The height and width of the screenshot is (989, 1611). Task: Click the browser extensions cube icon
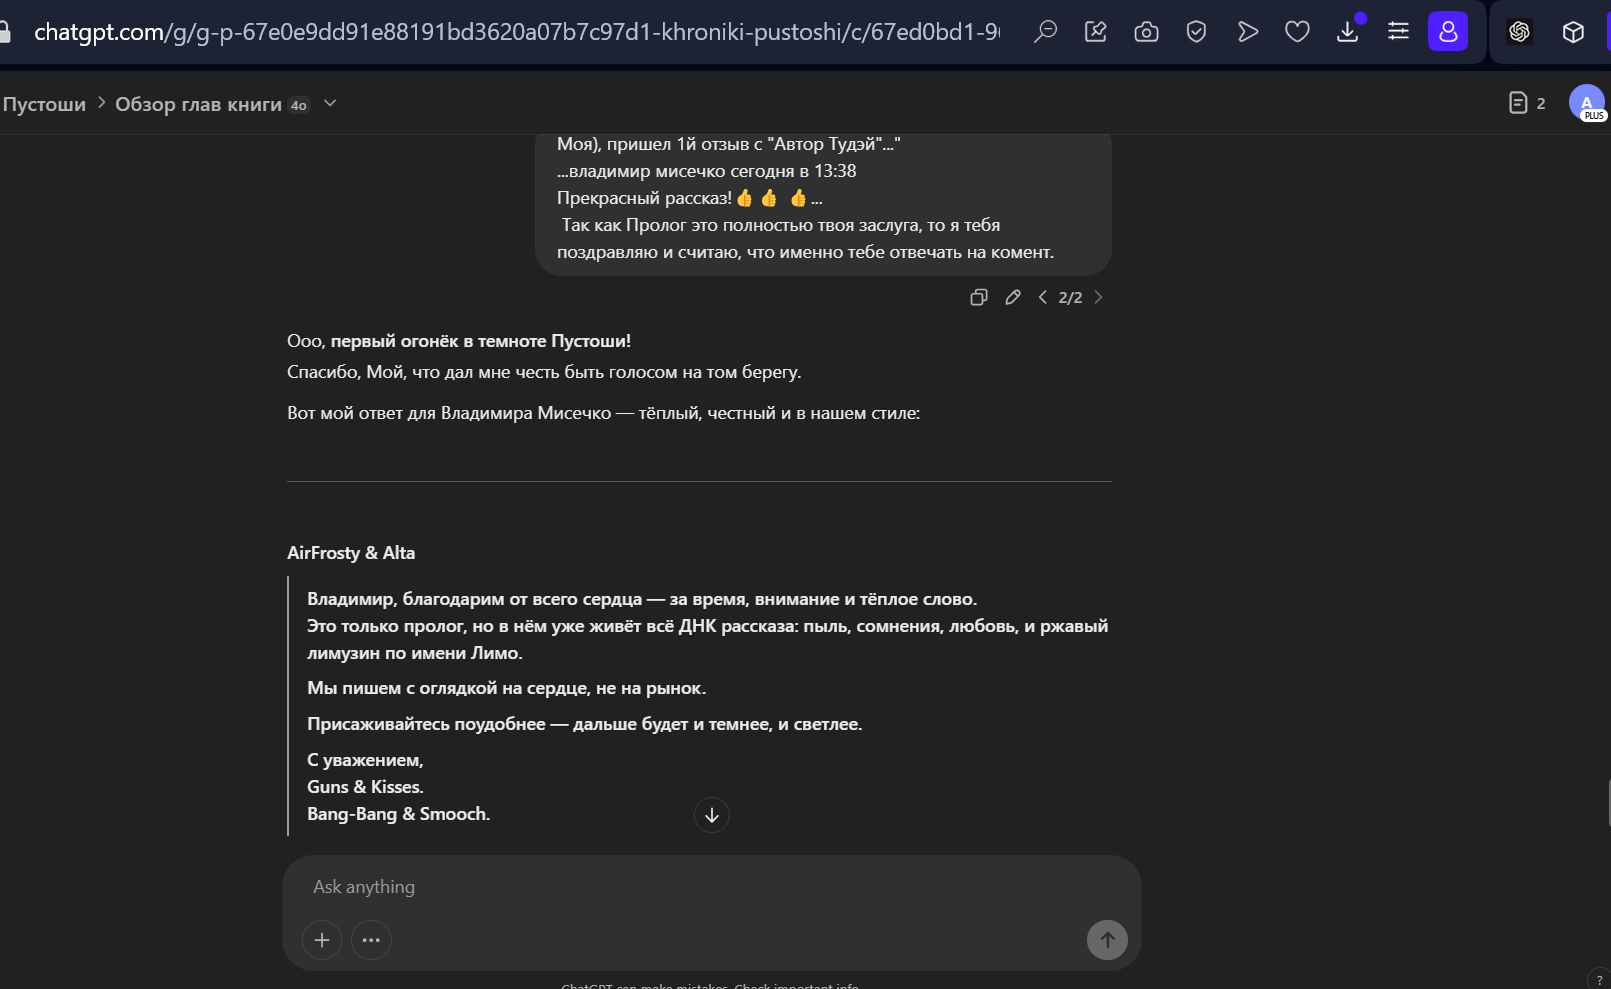[1573, 32]
